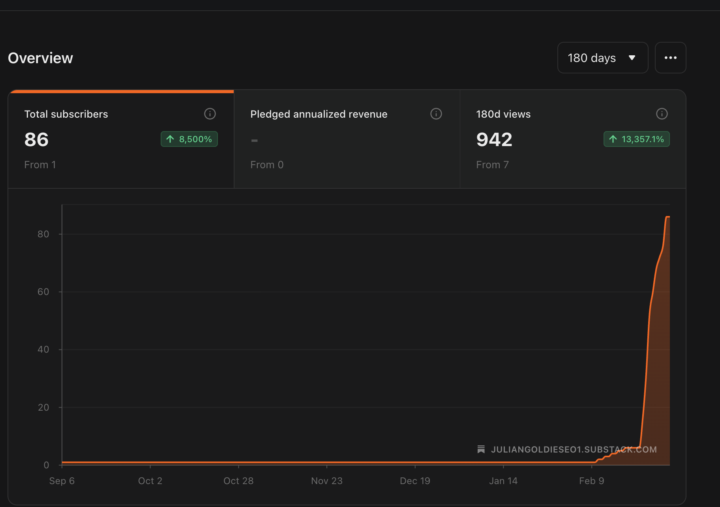The height and width of the screenshot is (507, 720).
Task: Click the 86 total subscribers count
Action: pyautogui.click(x=37, y=140)
